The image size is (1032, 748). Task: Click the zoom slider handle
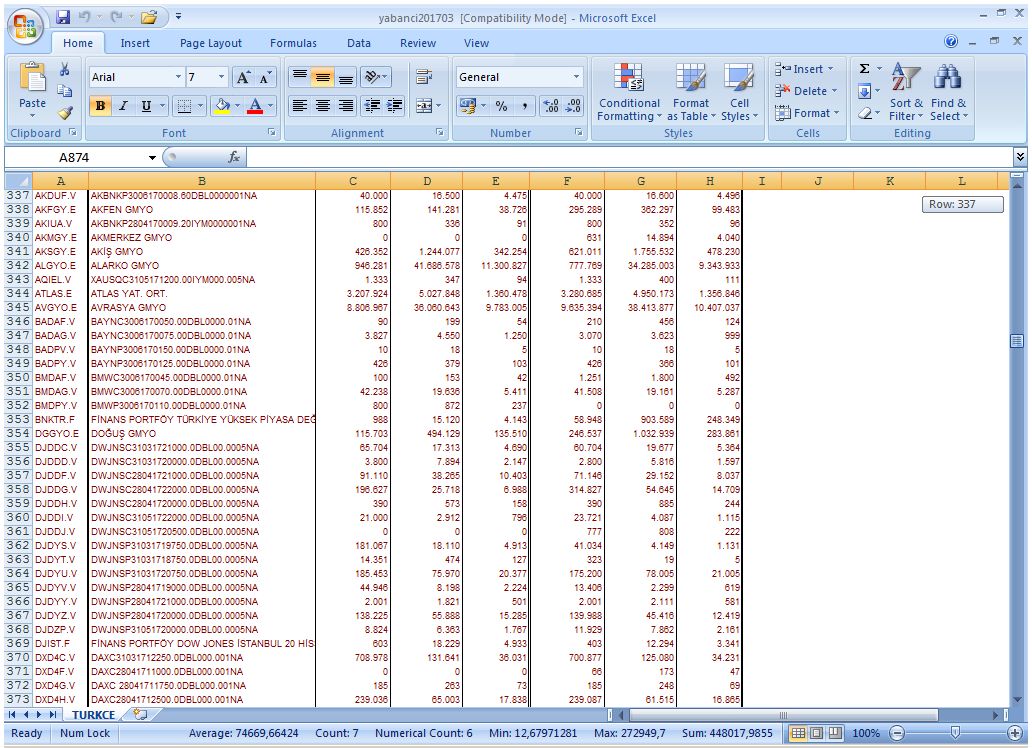click(955, 733)
